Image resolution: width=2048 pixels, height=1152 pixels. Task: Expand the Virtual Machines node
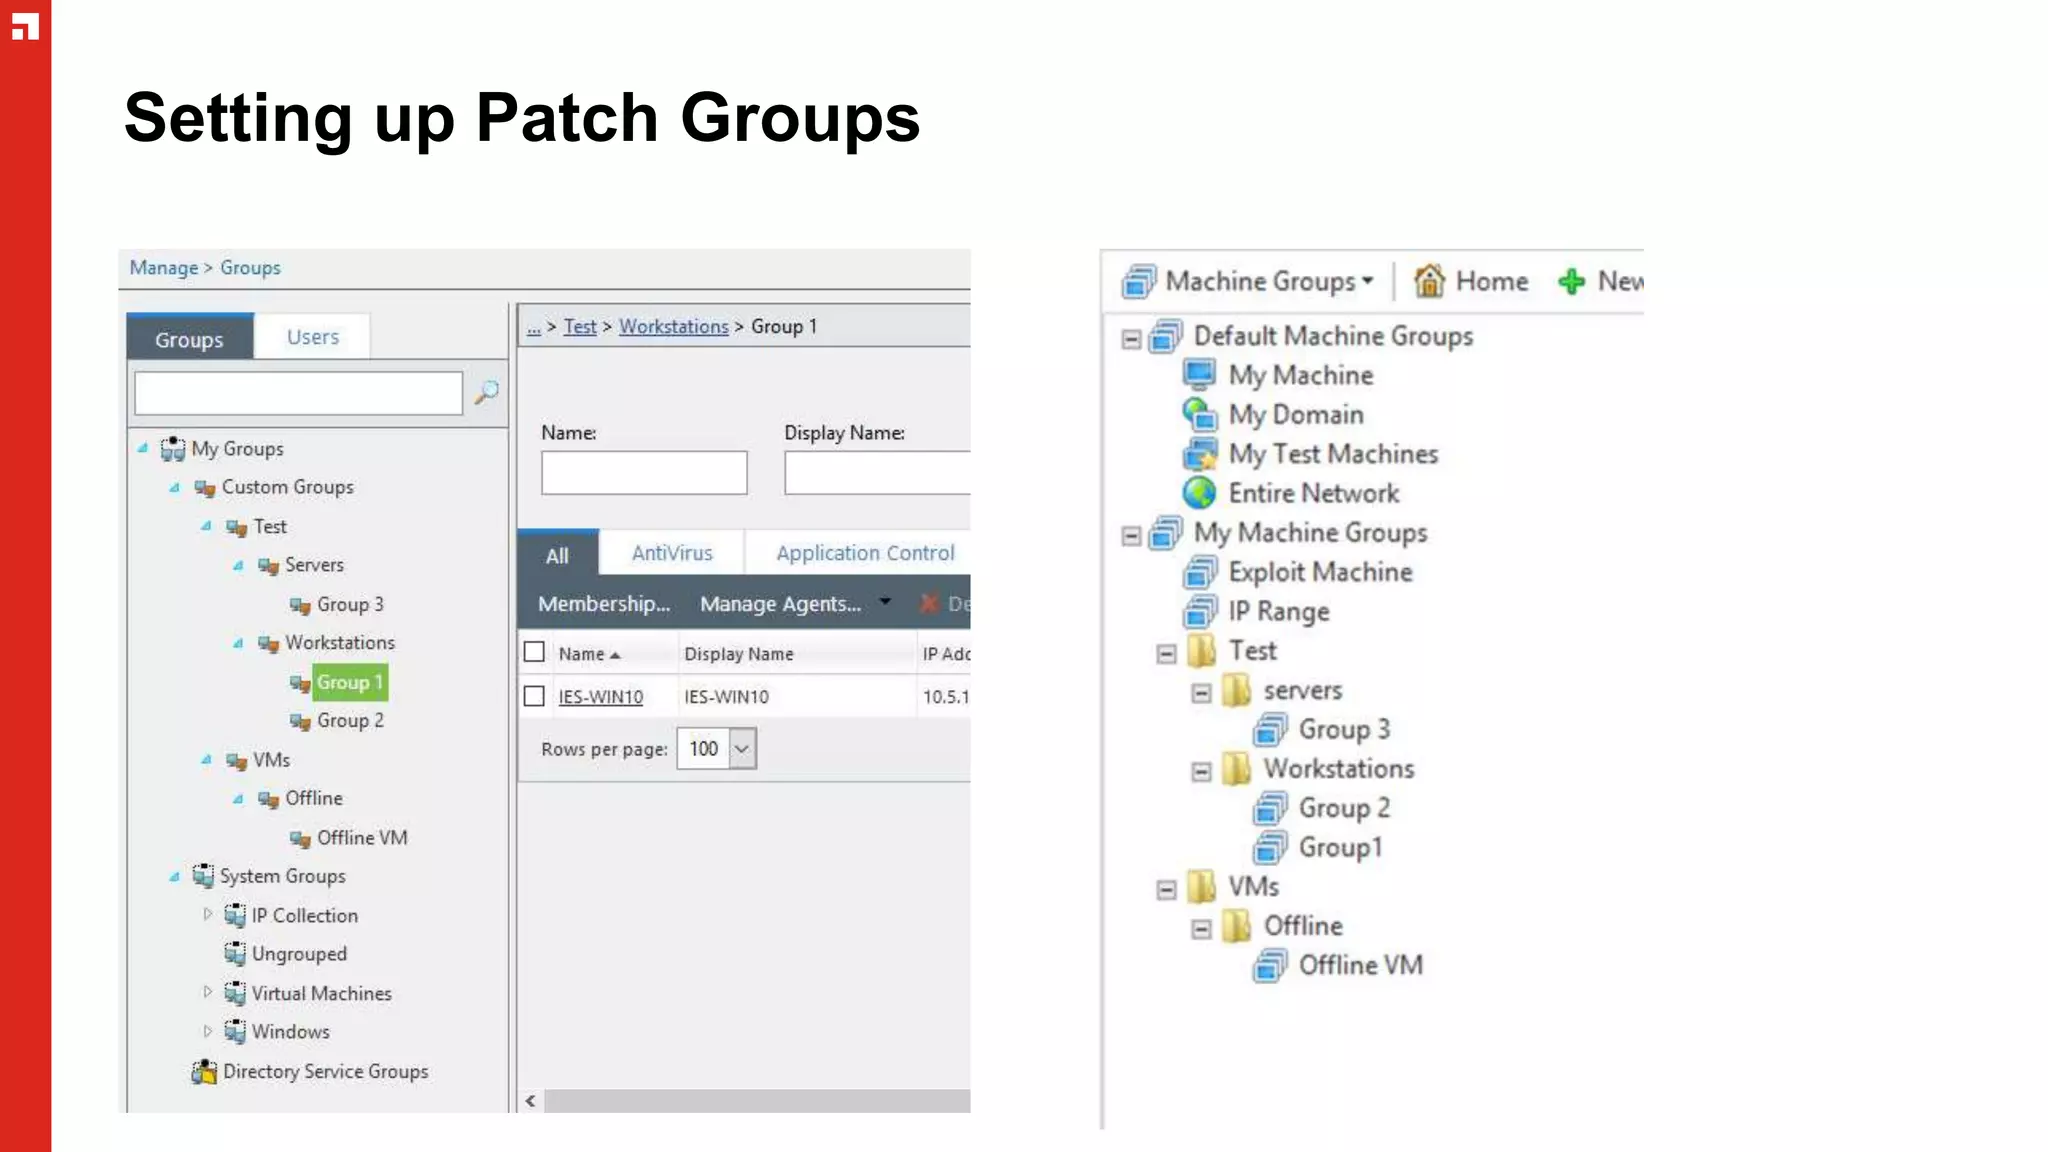(207, 992)
